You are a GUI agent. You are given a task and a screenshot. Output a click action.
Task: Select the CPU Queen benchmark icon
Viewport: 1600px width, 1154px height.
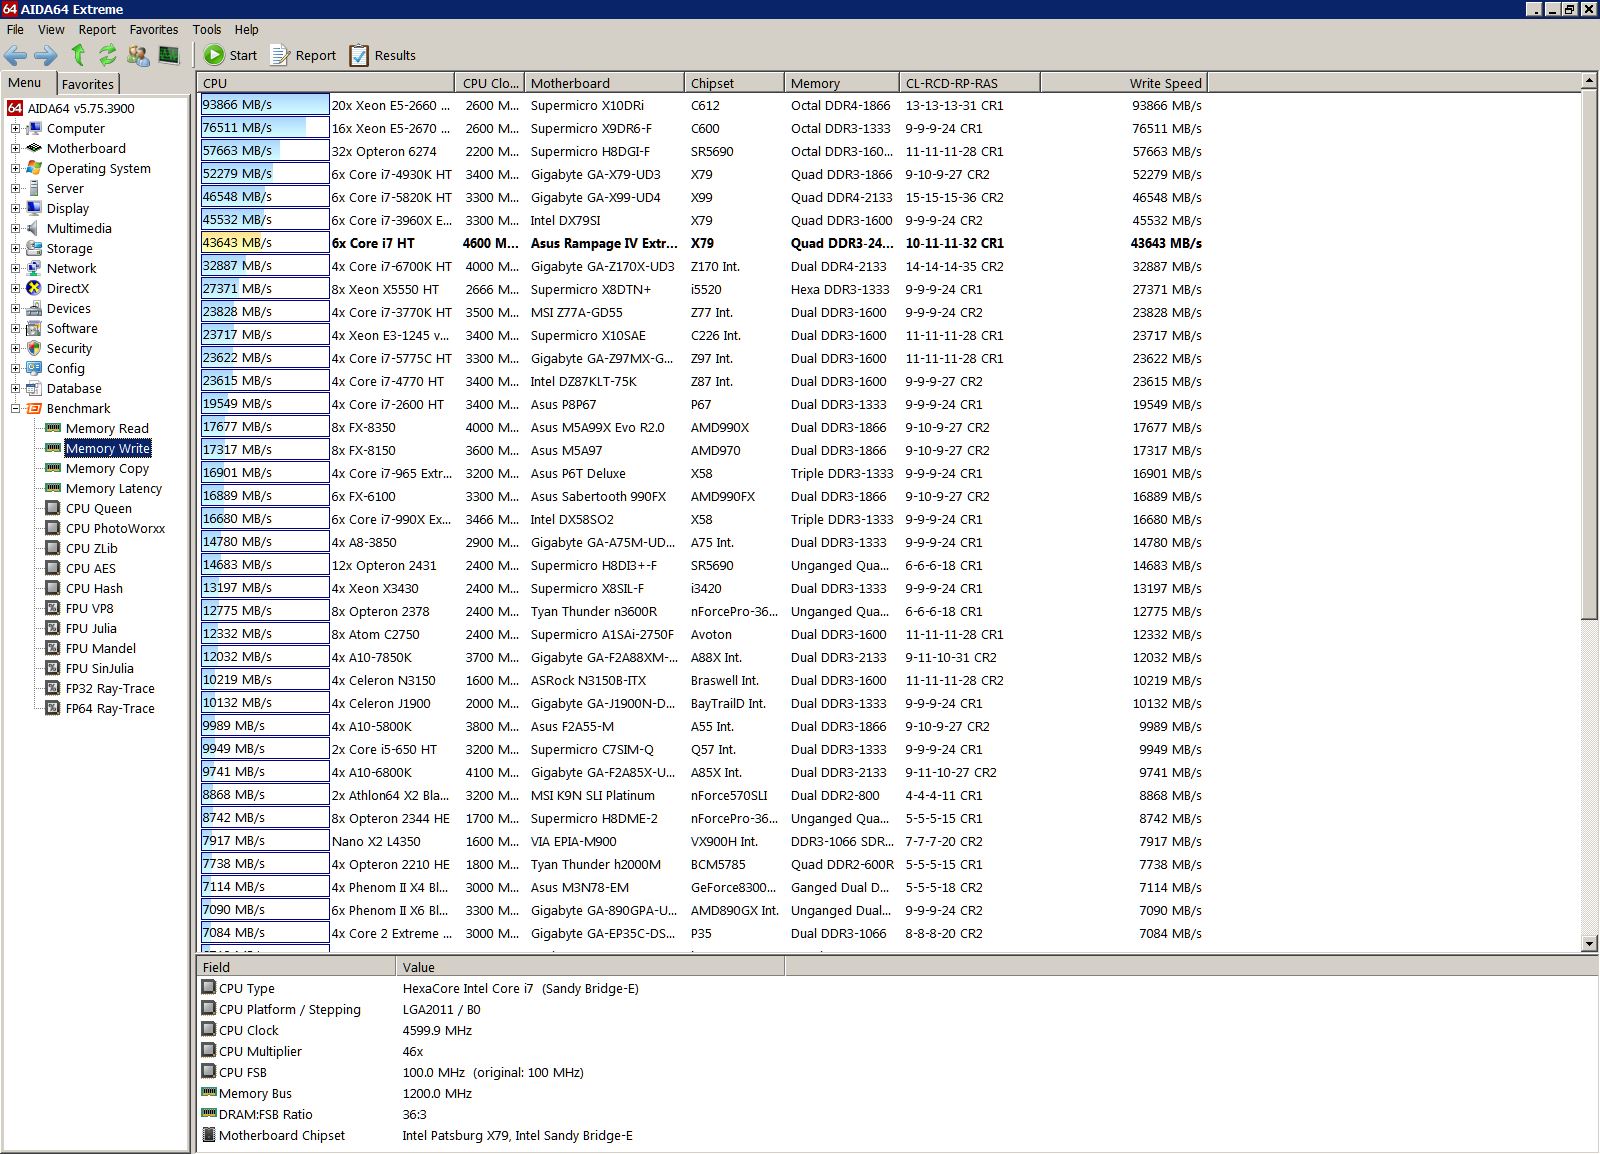(x=53, y=508)
